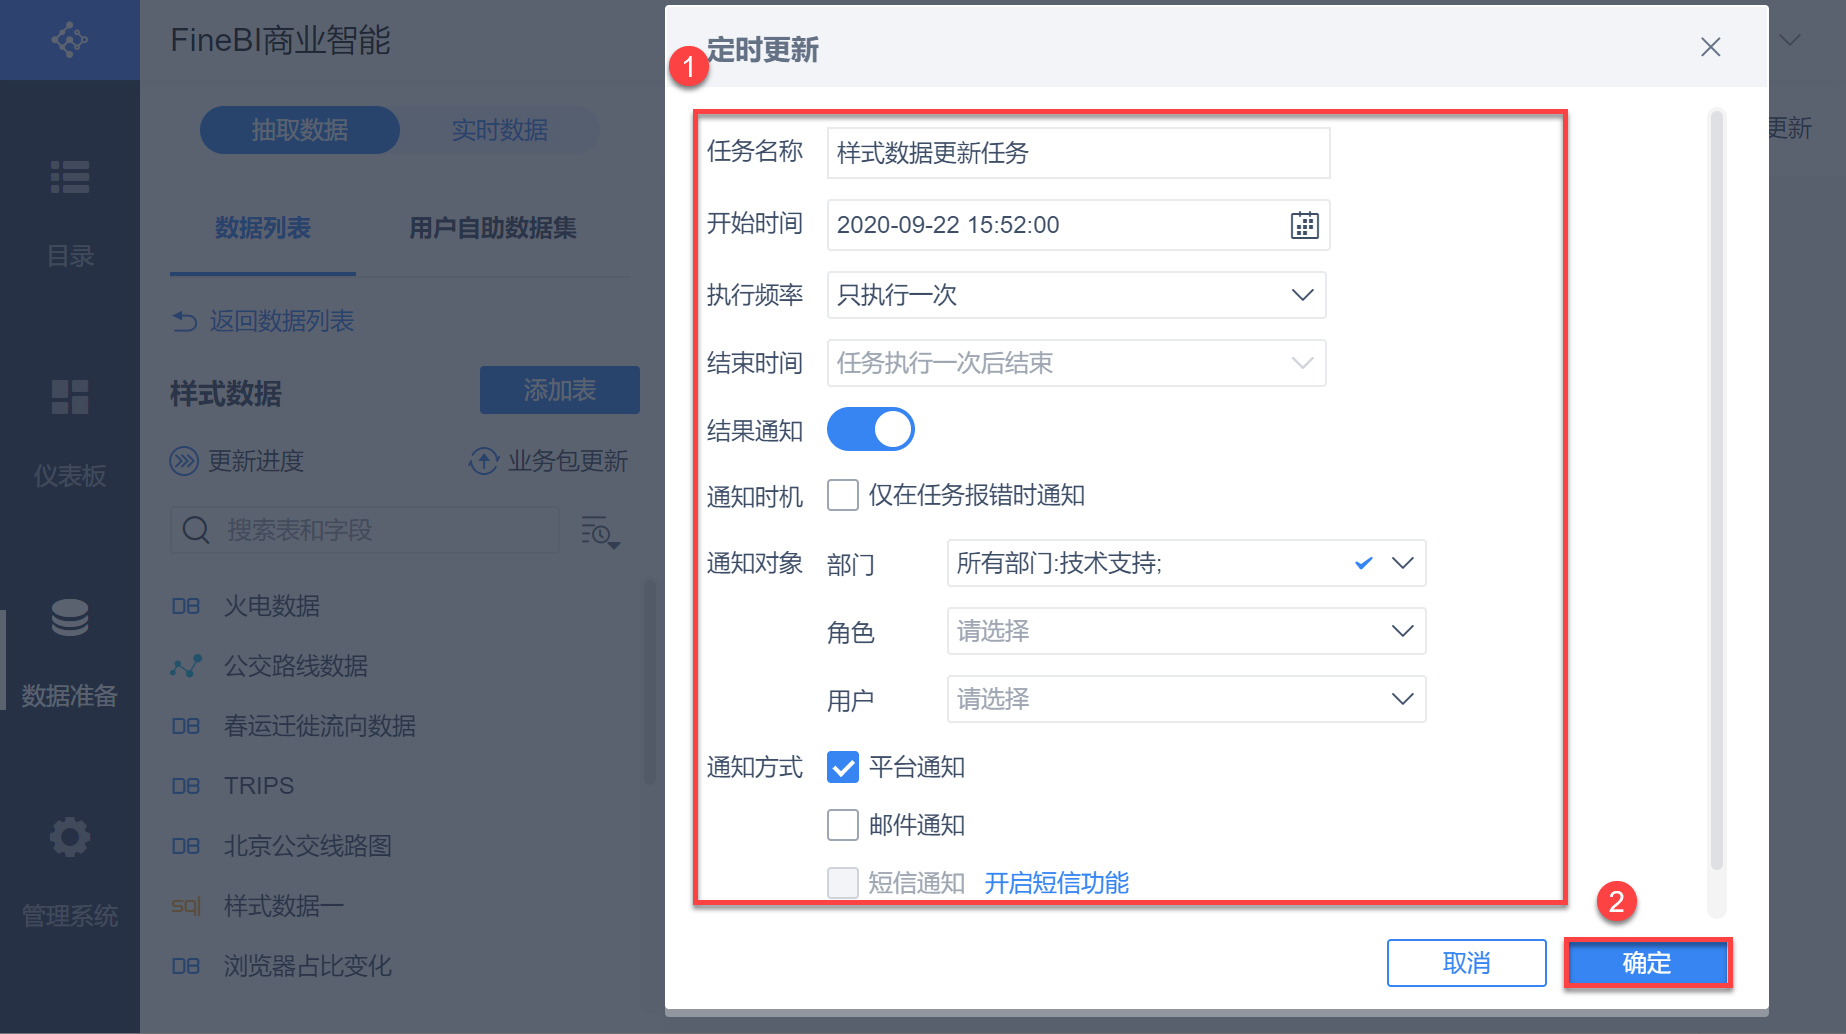Enable the 邮件通知 checkbox

click(843, 825)
